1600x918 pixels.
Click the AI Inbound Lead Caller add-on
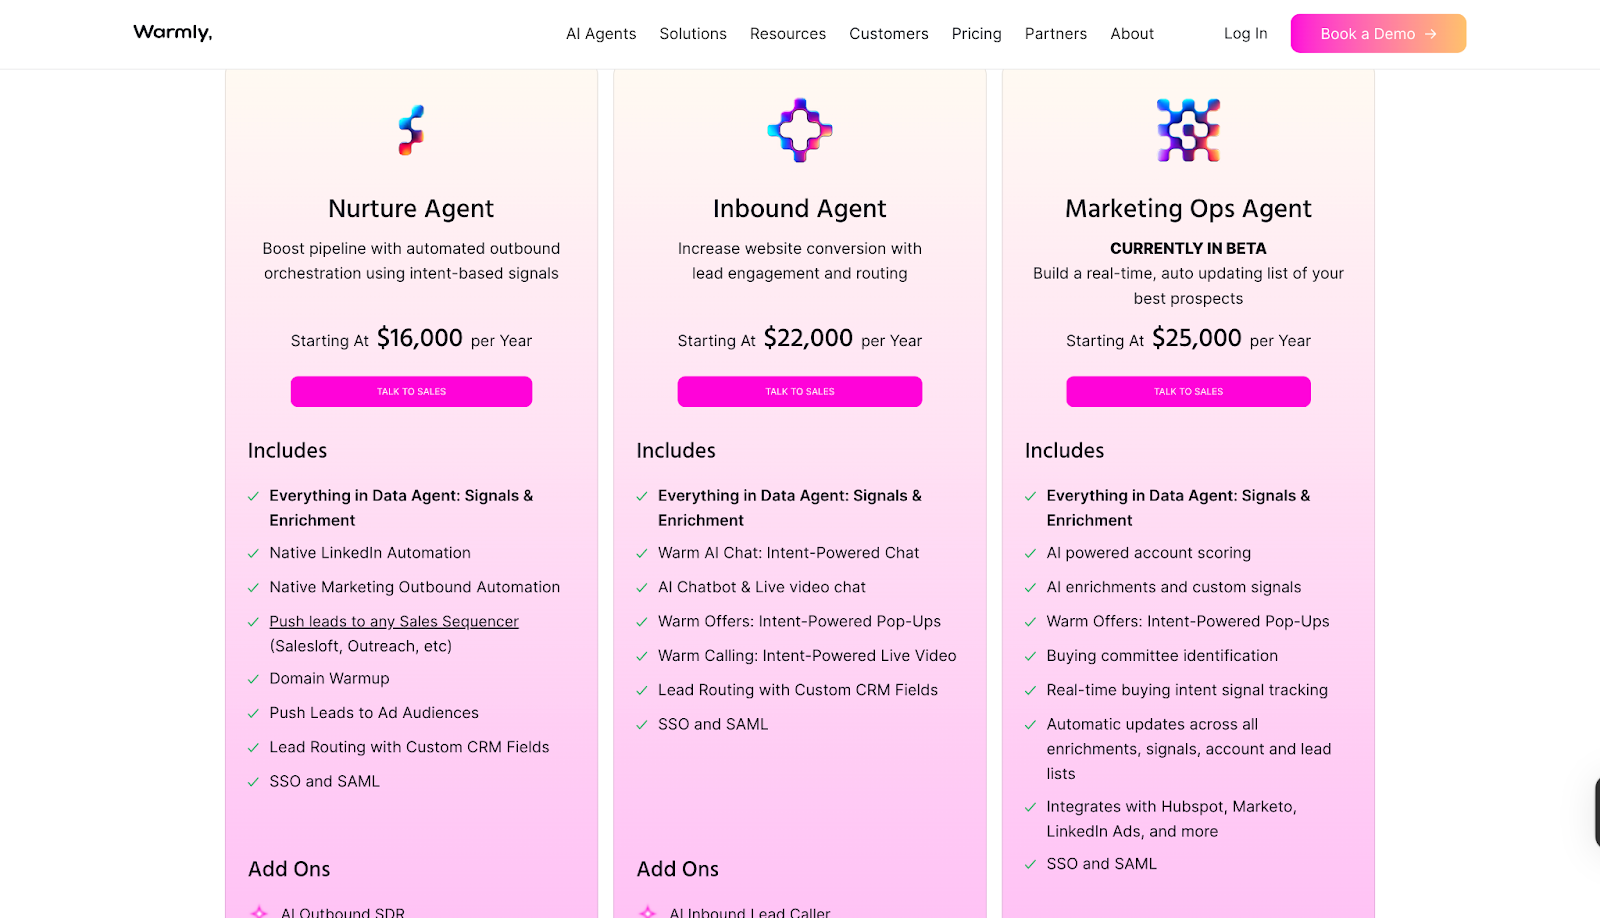coord(750,912)
